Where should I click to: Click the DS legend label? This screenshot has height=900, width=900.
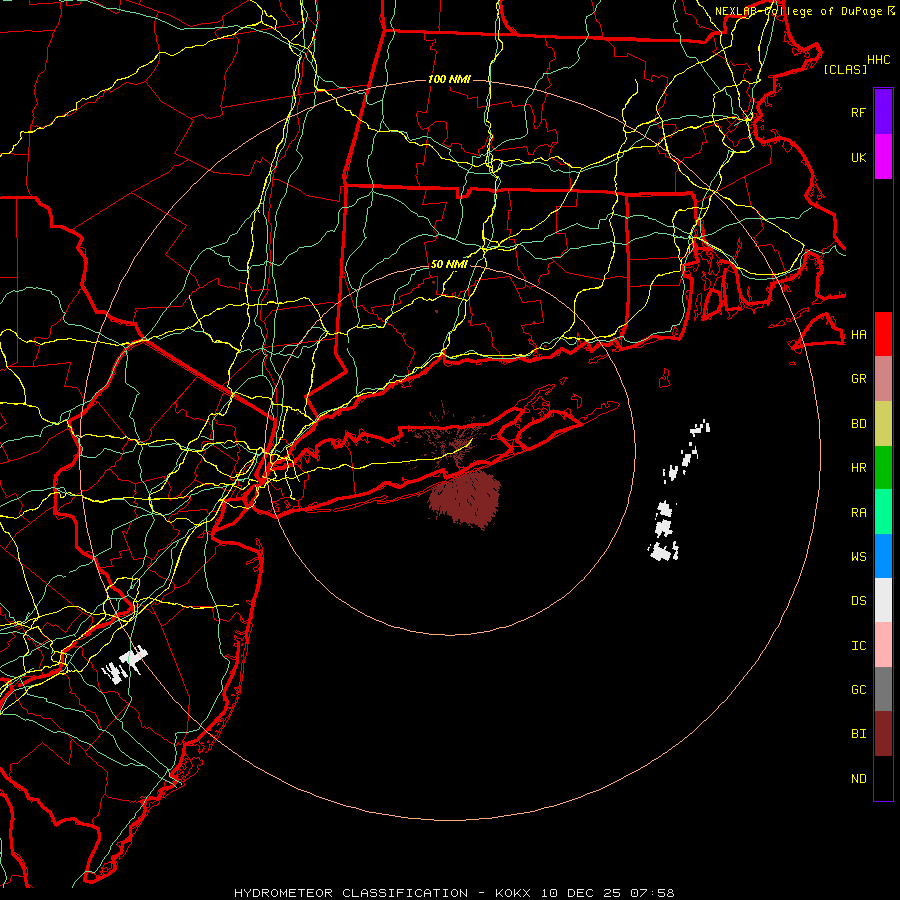tap(858, 601)
